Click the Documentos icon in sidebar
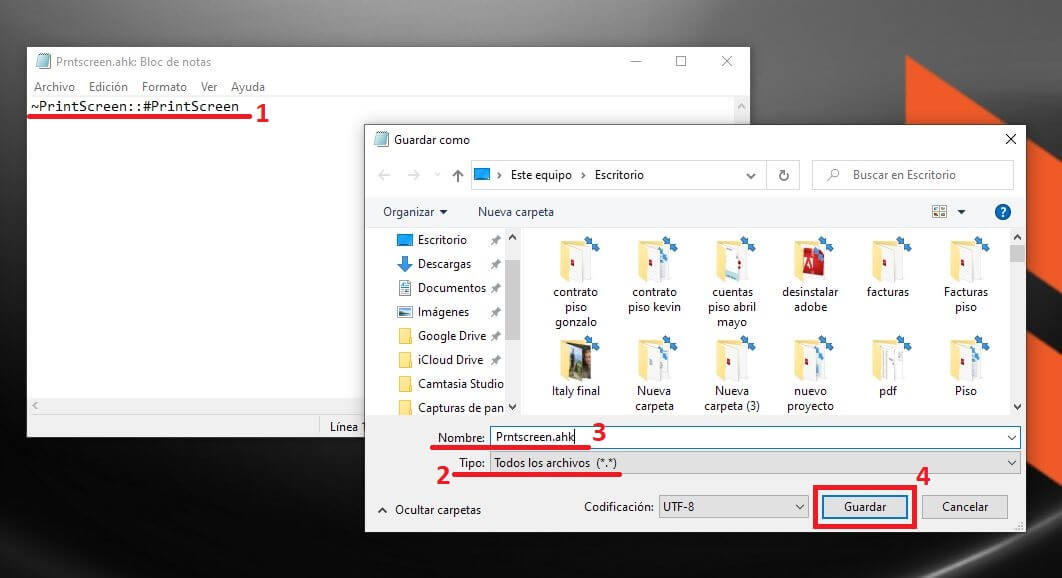 404,288
